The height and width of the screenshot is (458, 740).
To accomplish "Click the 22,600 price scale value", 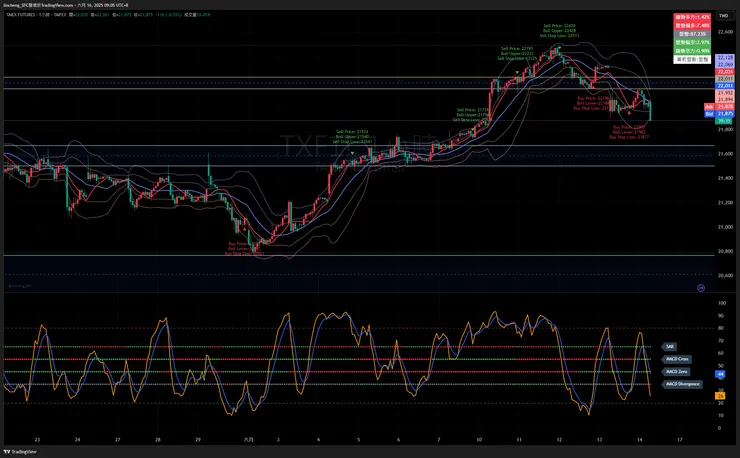I will 725,32.
